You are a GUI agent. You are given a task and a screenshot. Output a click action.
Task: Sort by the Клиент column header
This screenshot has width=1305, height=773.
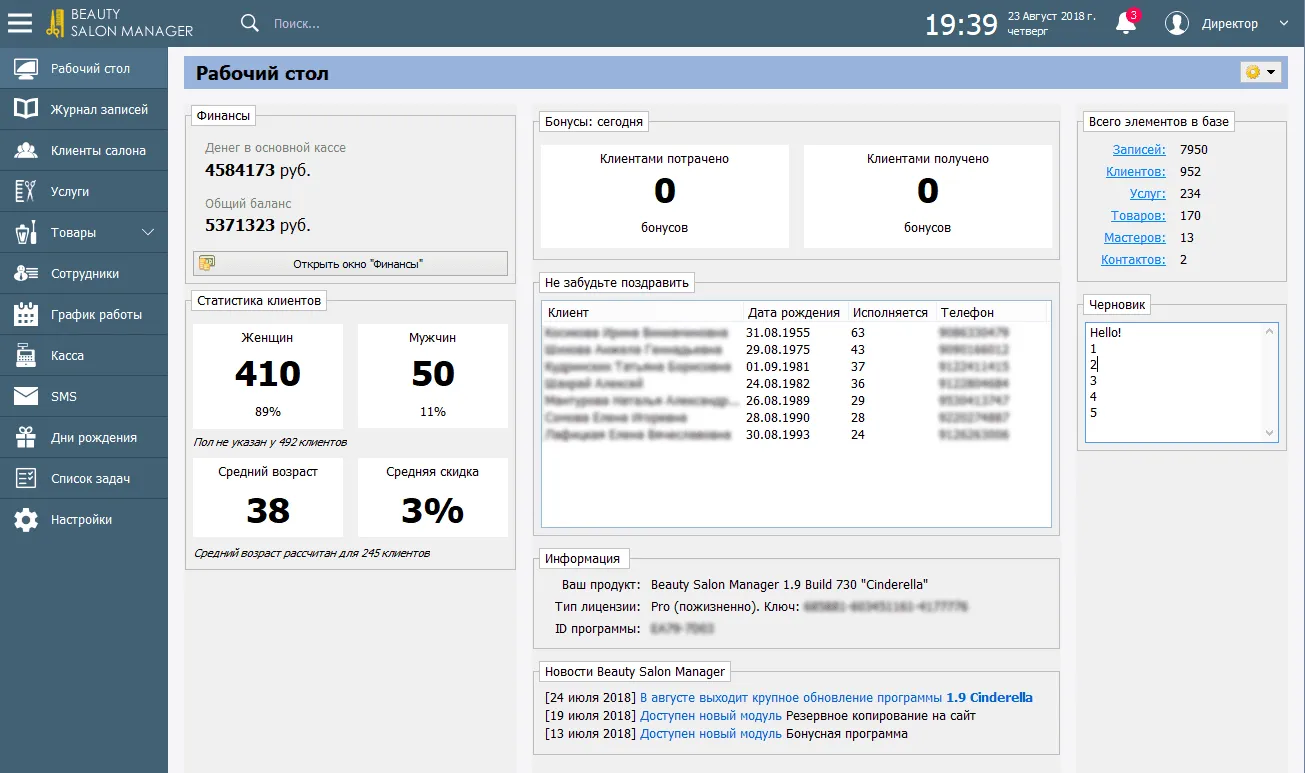click(643, 313)
